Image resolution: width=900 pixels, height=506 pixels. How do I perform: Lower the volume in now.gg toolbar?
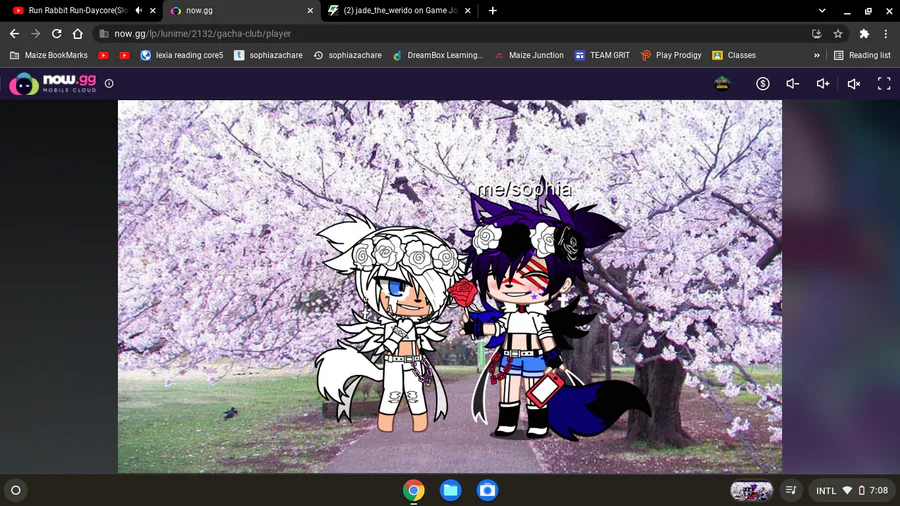click(x=793, y=84)
